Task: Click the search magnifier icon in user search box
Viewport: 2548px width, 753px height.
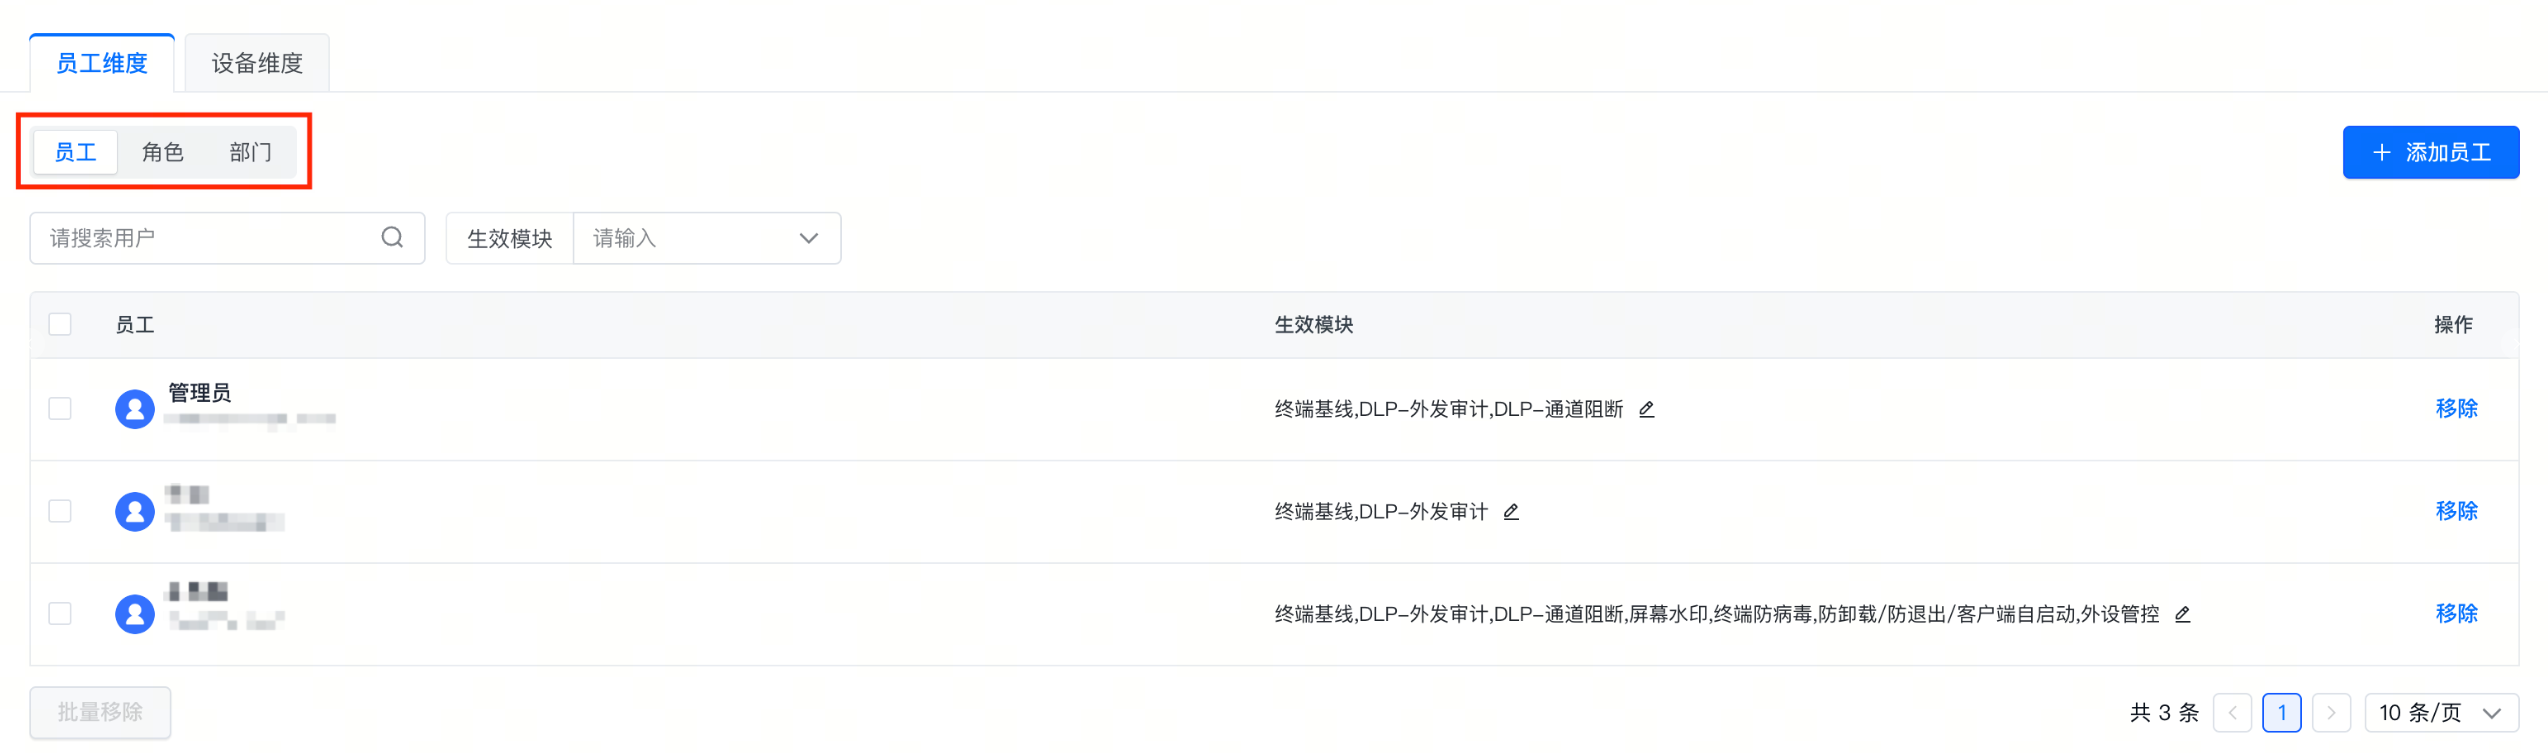Action: (x=392, y=238)
